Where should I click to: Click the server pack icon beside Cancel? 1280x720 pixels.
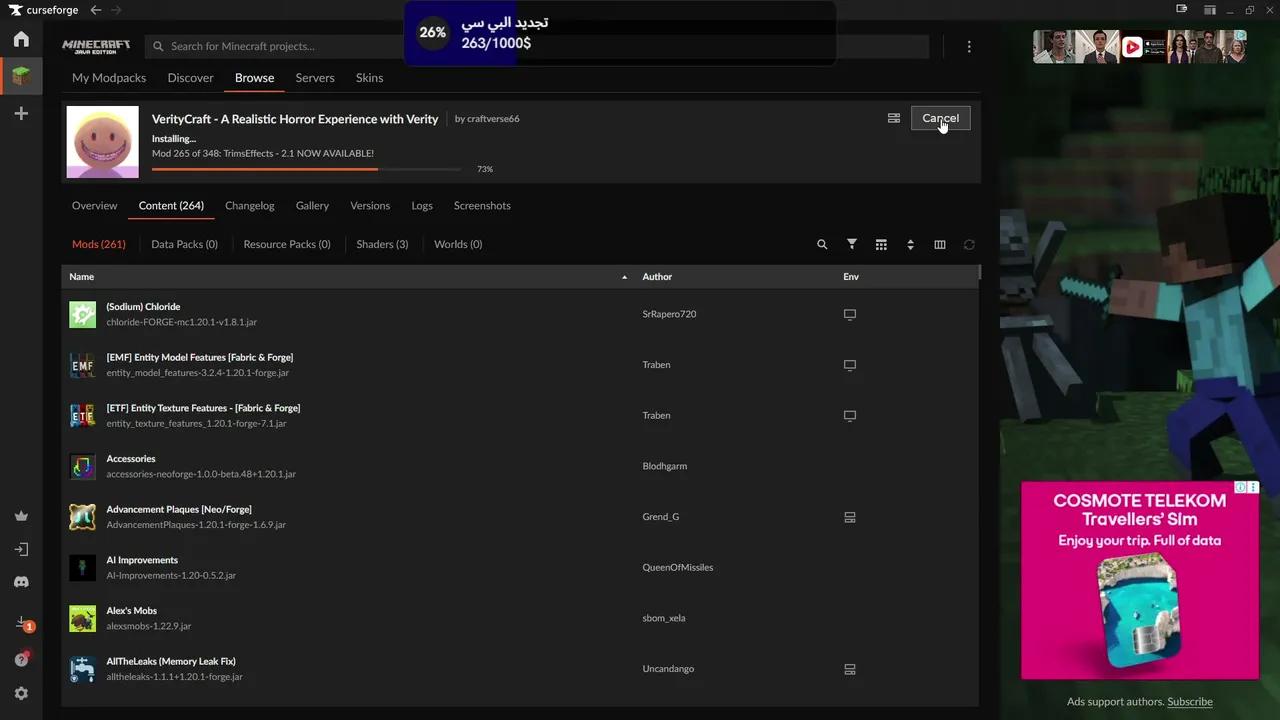click(x=894, y=118)
